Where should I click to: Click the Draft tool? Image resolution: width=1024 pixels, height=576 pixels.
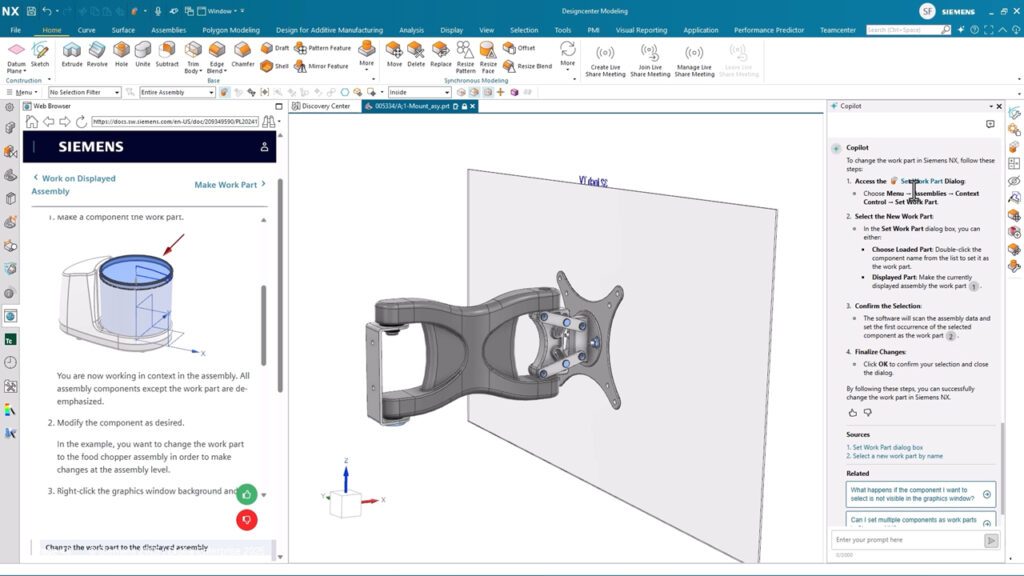tap(274, 48)
